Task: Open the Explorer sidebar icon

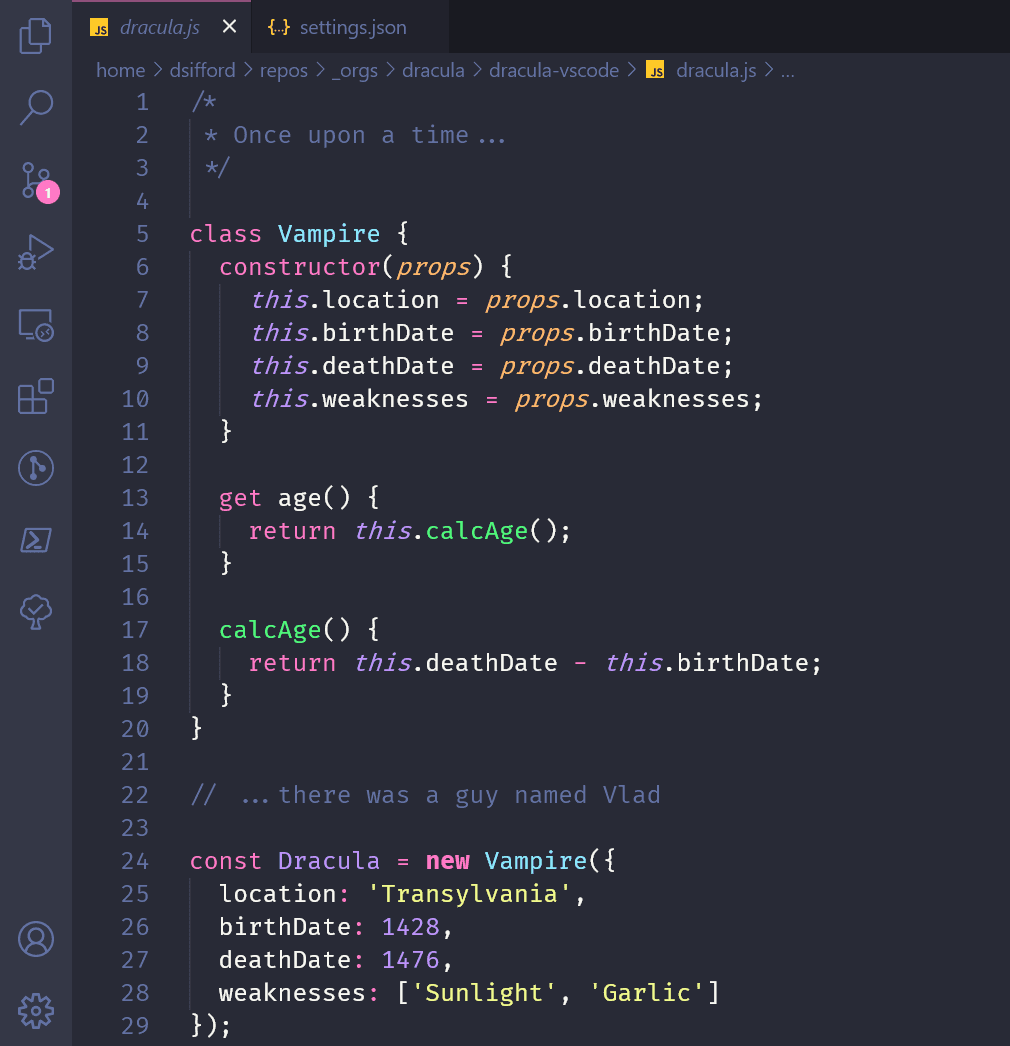Action: coord(36,35)
